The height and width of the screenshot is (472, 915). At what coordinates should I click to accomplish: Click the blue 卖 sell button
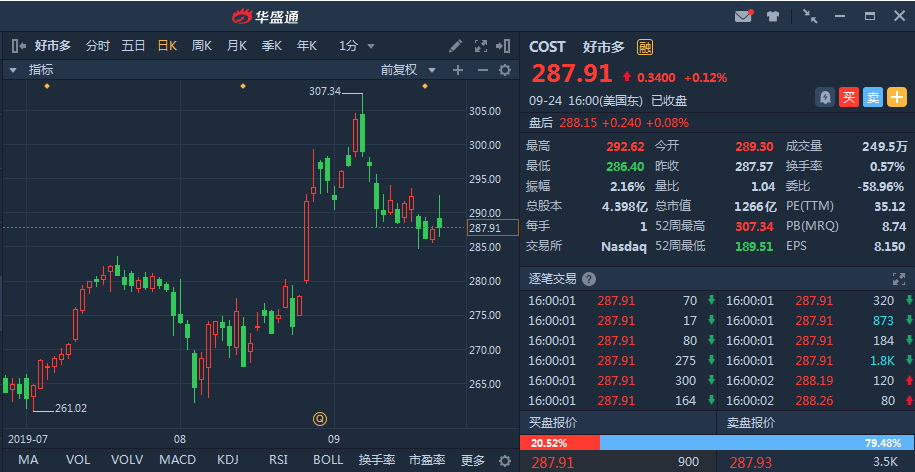click(x=873, y=97)
